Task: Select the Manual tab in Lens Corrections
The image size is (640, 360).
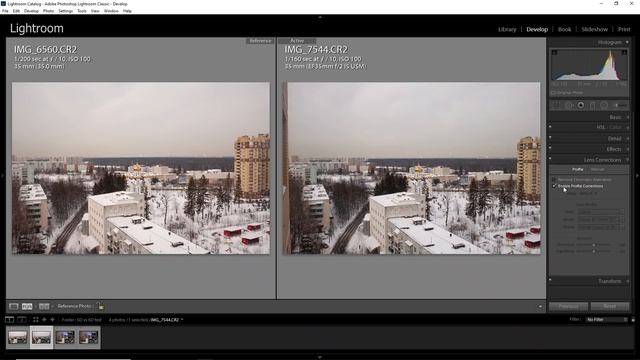Action: click(x=598, y=169)
